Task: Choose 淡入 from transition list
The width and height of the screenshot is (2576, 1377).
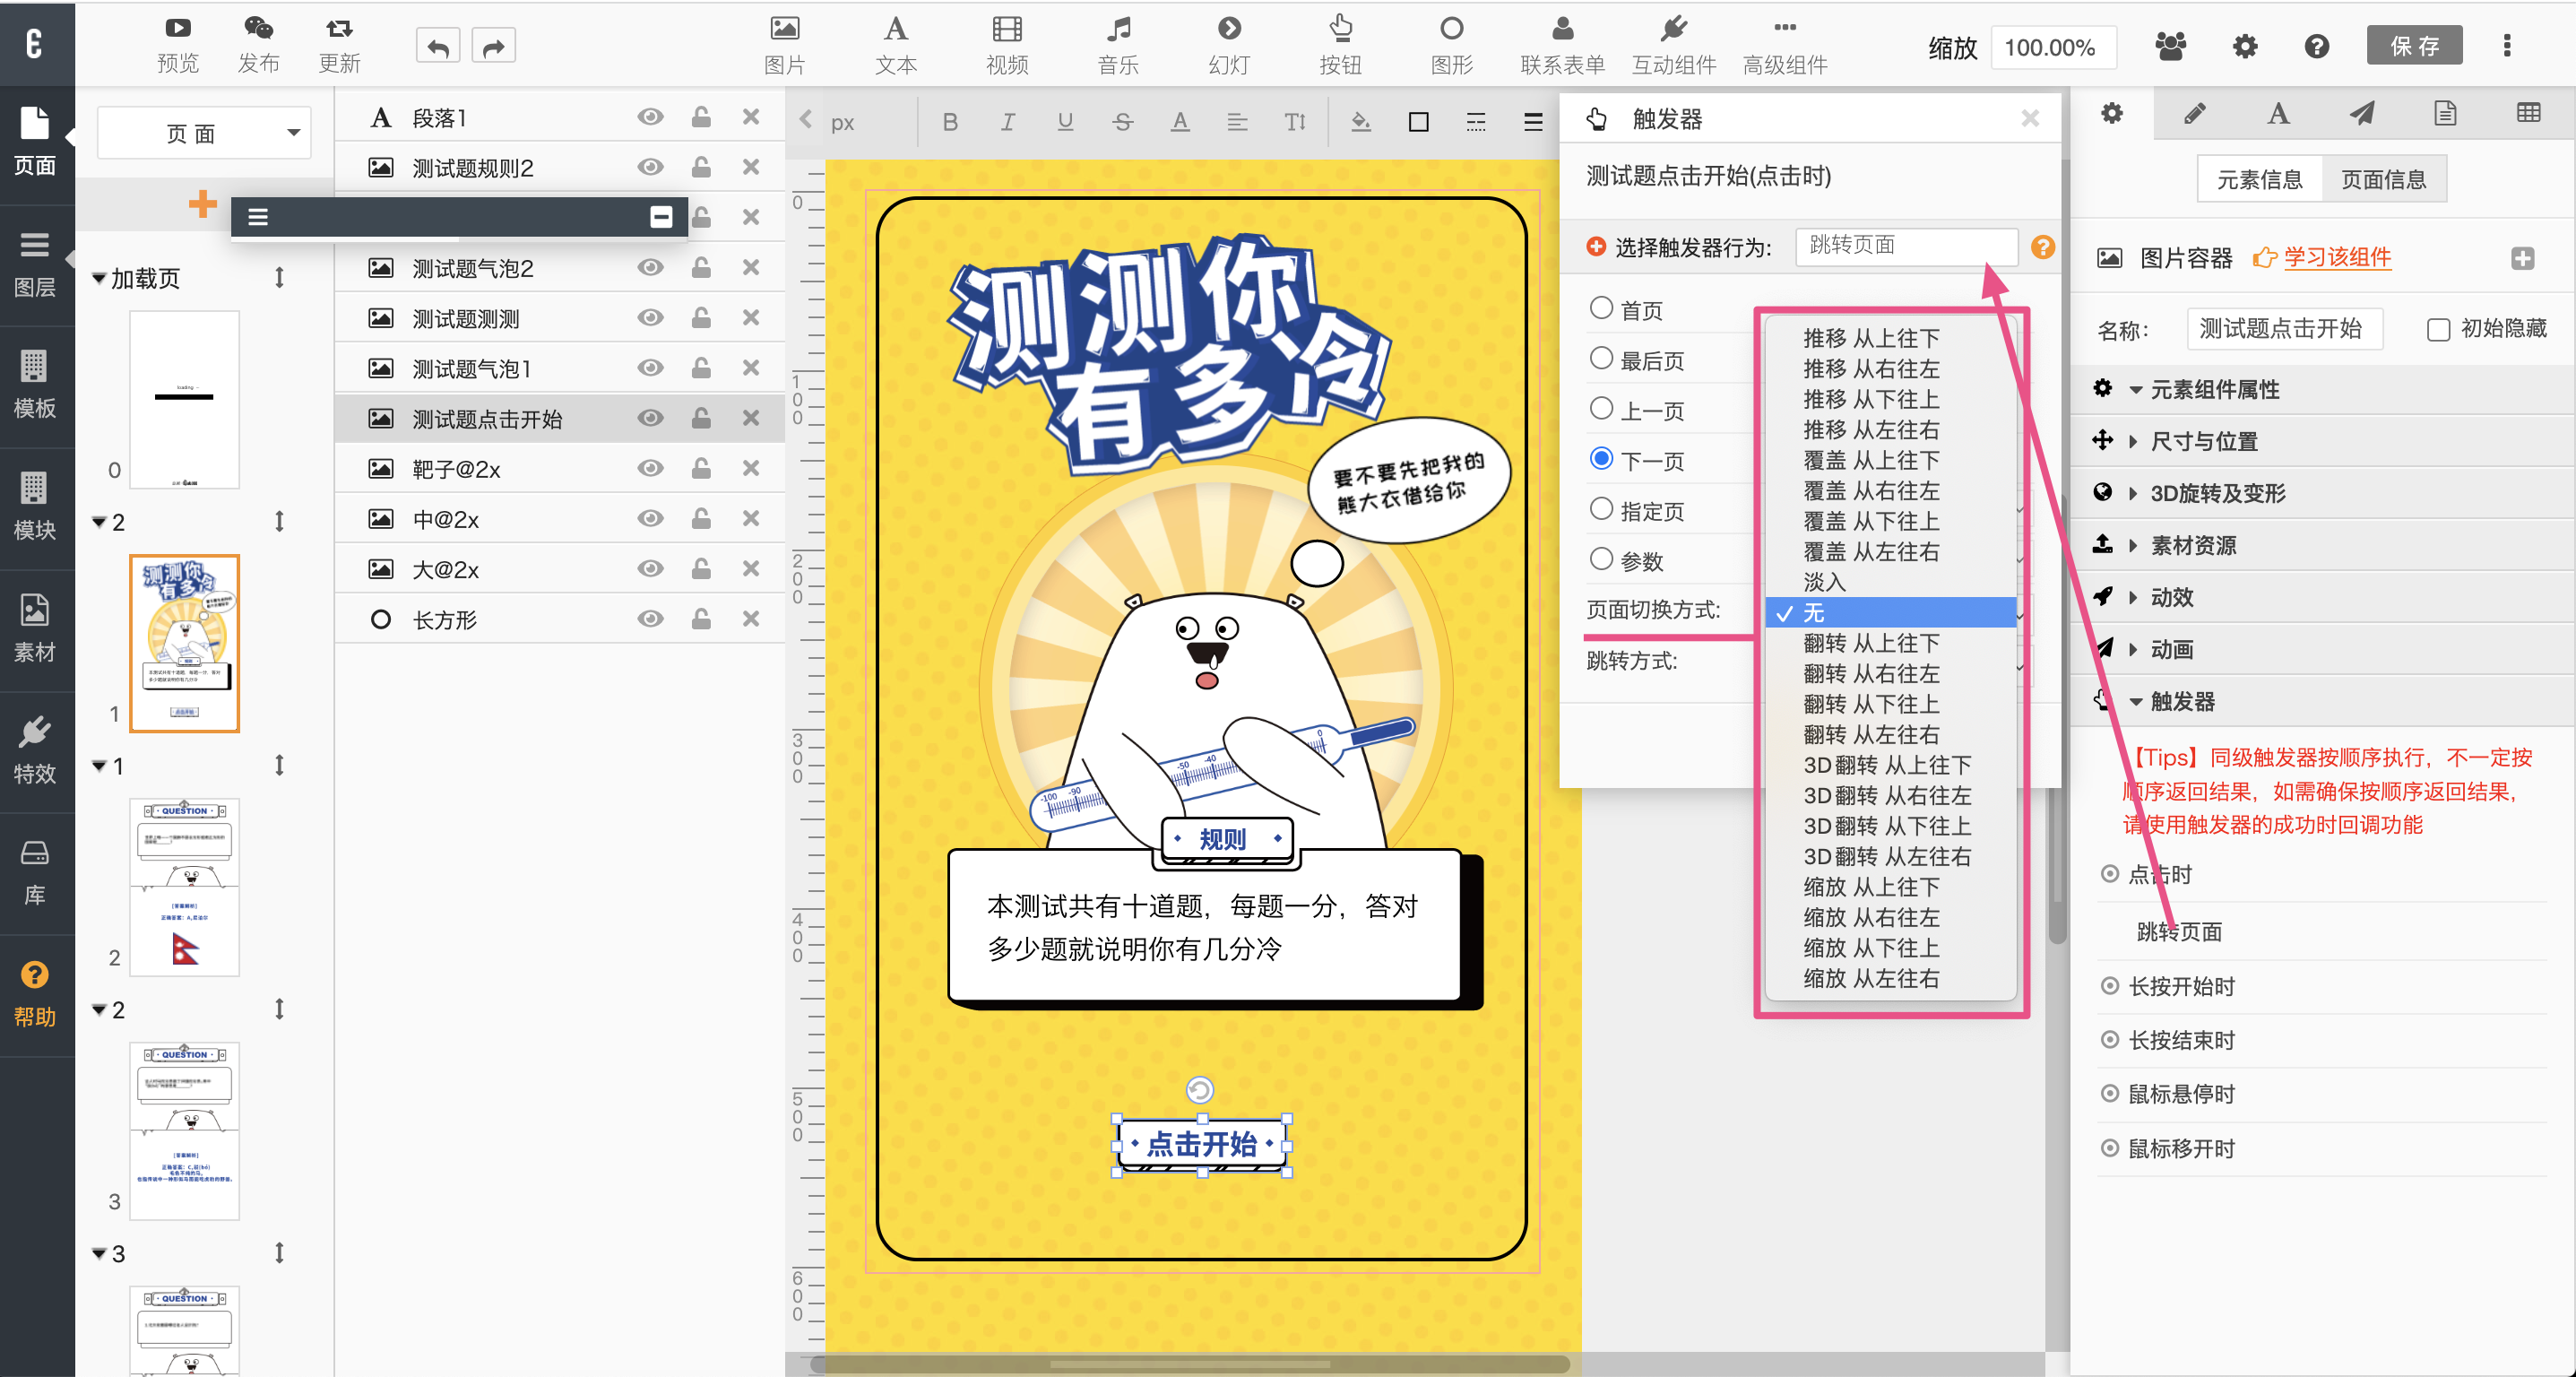Action: tap(1825, 582)
